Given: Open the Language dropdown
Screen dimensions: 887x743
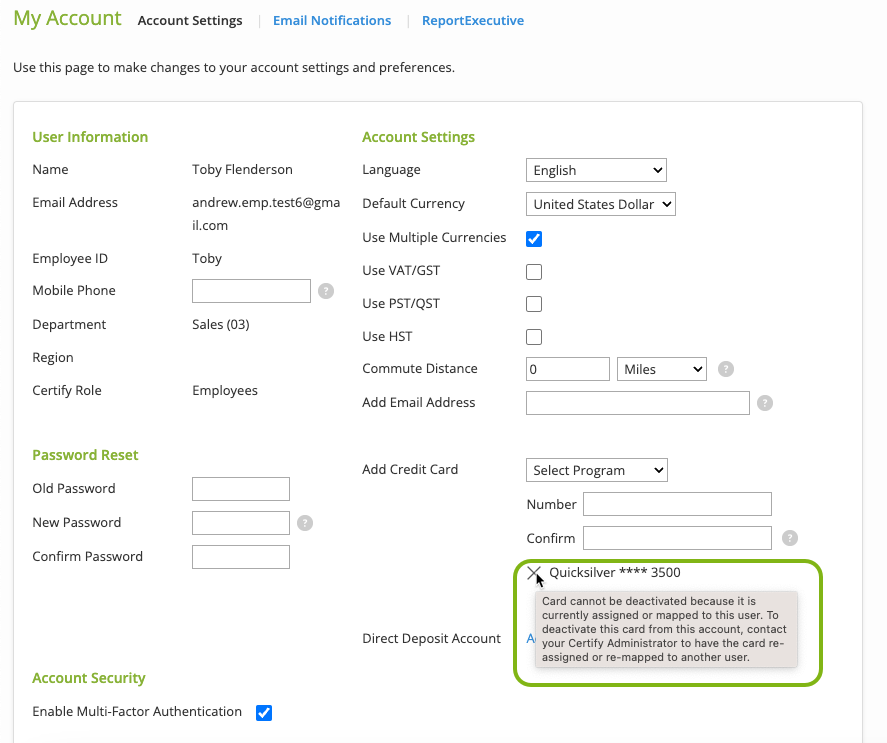Looking at the screenshot, I should pos(596,170).
